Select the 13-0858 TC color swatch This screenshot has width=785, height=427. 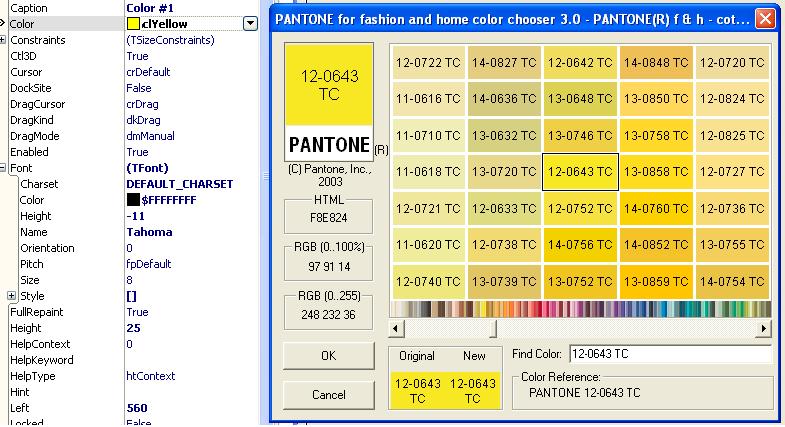click(x=656, y=172)
